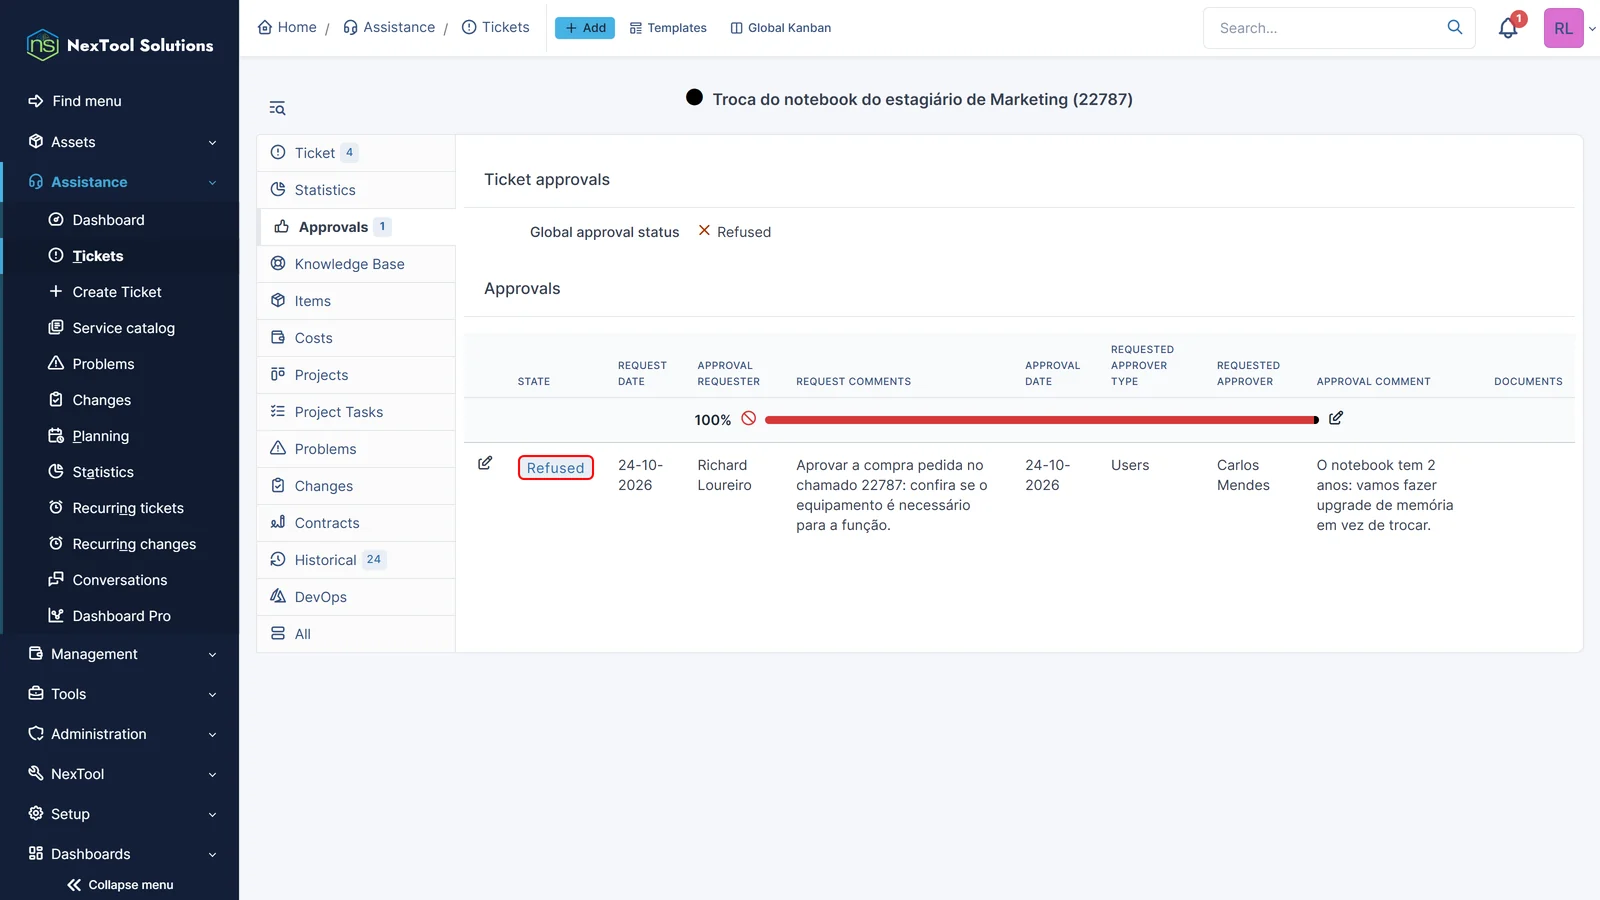This screenshot has width=1600, height=900.
Task: Expand the Administration menu chevron
Action: click(212, 735)
